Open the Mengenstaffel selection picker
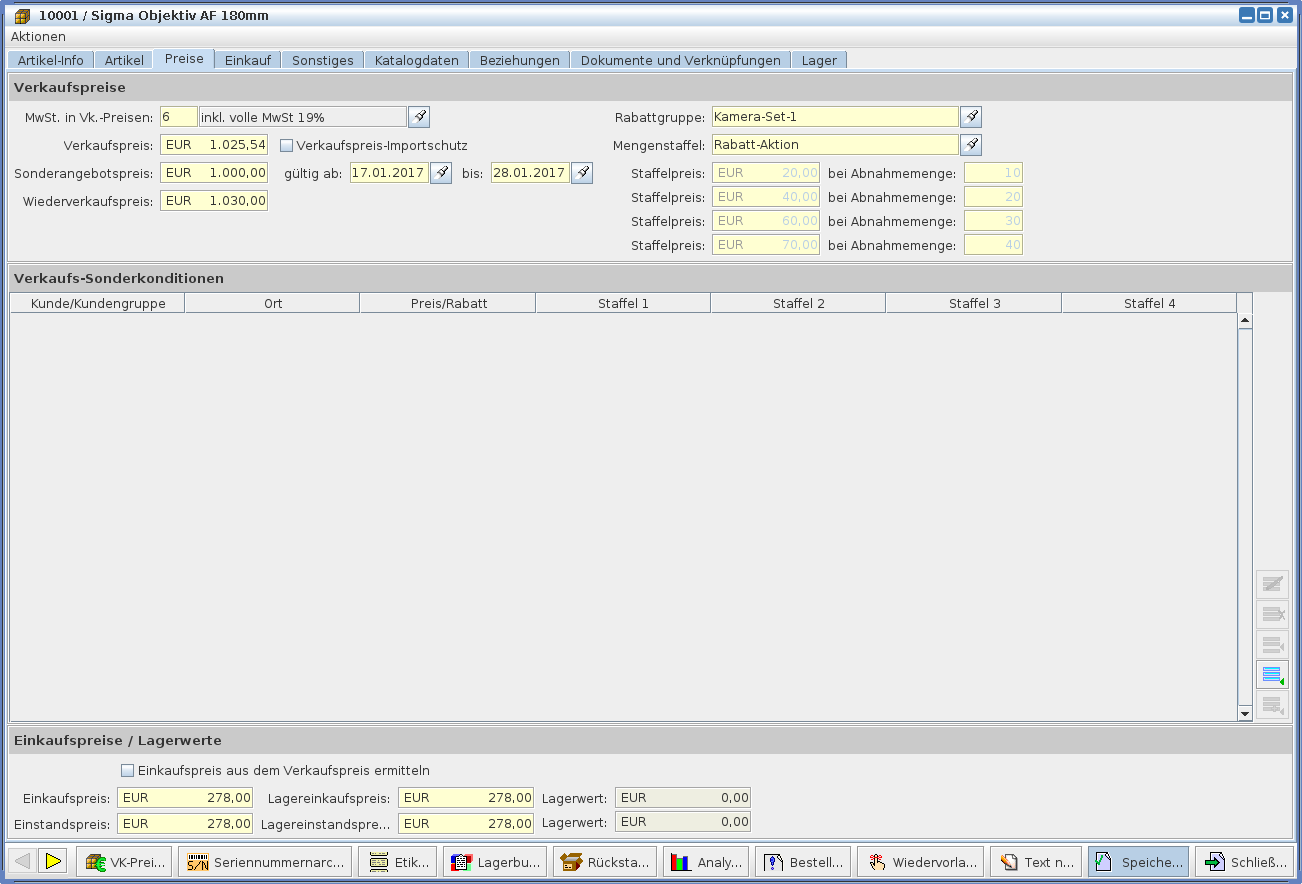1302x884 pixels. pos(970,145)
